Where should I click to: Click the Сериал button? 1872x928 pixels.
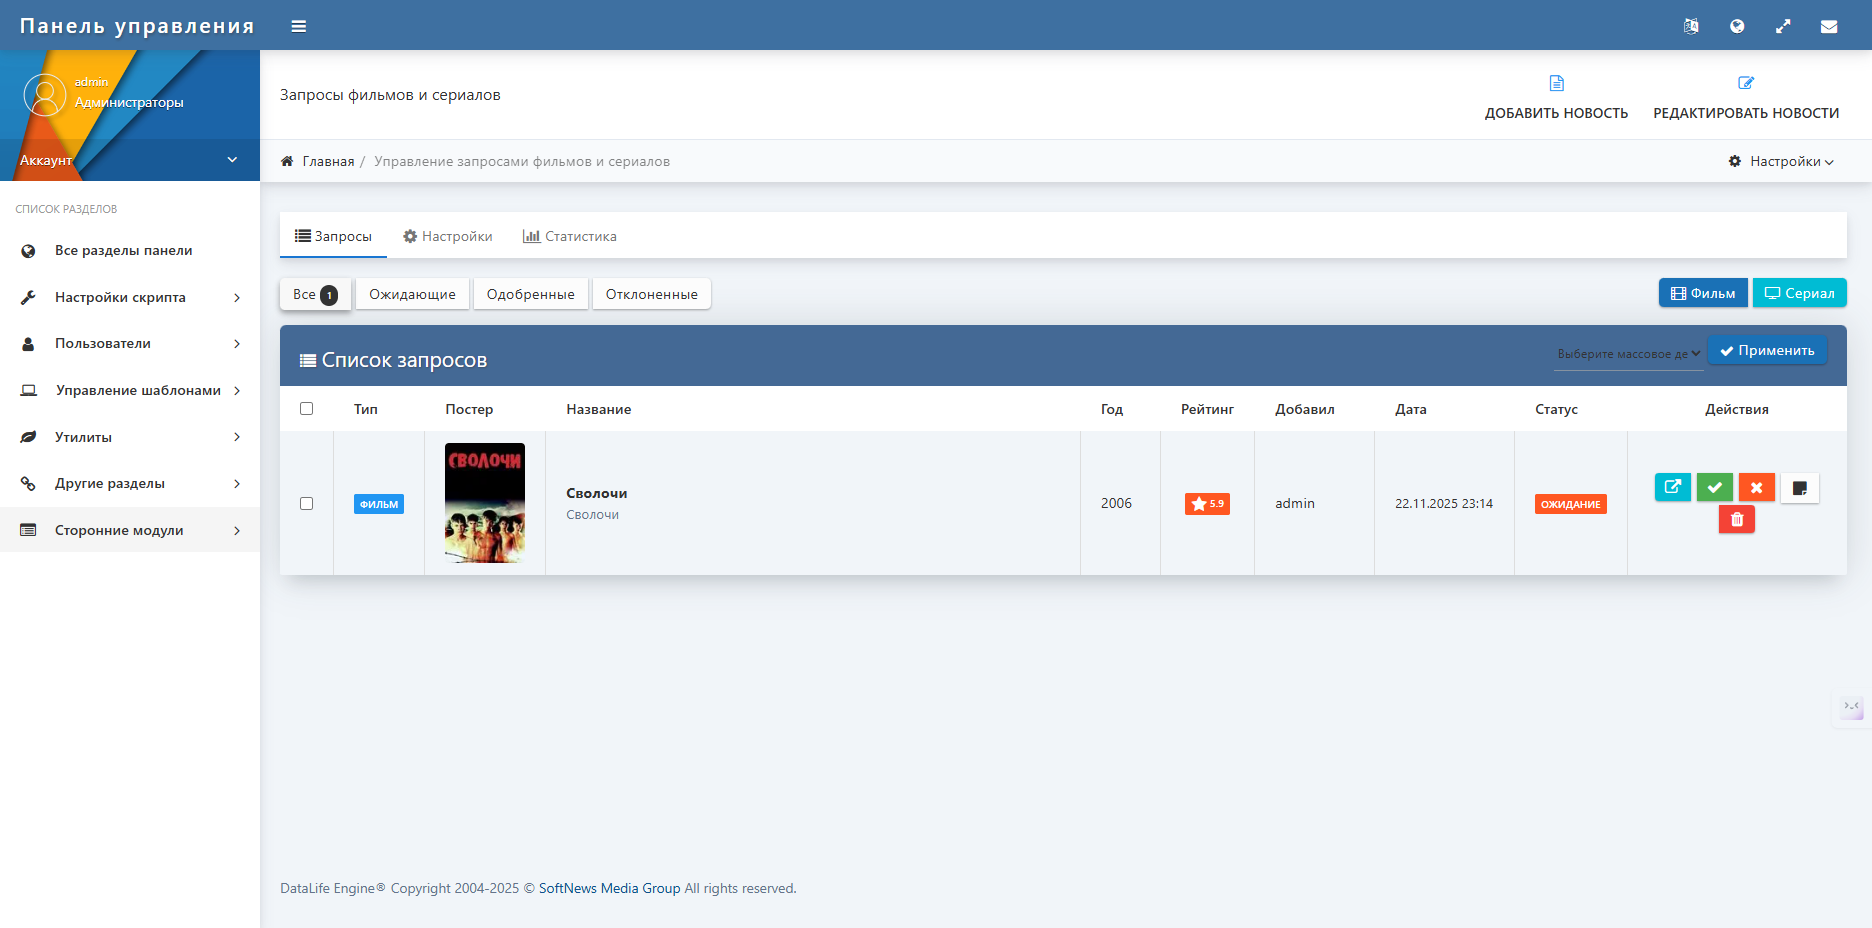(1799, 293)
